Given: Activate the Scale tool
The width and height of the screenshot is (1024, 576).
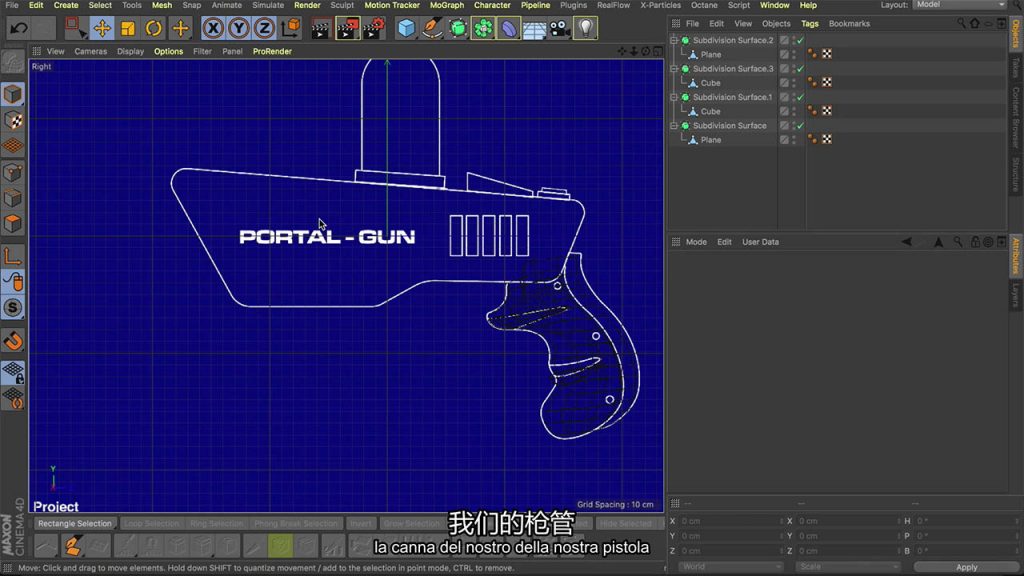Looking at the screenshot, I should click(128, 28).
